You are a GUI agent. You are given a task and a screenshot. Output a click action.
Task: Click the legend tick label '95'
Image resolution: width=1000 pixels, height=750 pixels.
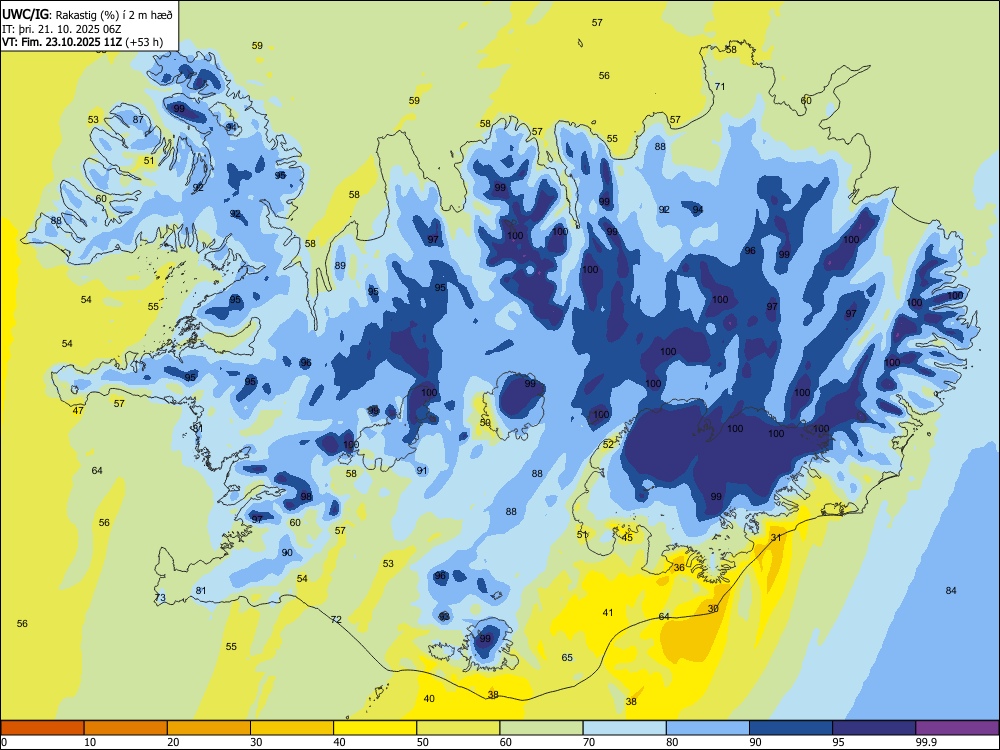tap(838, 742)
